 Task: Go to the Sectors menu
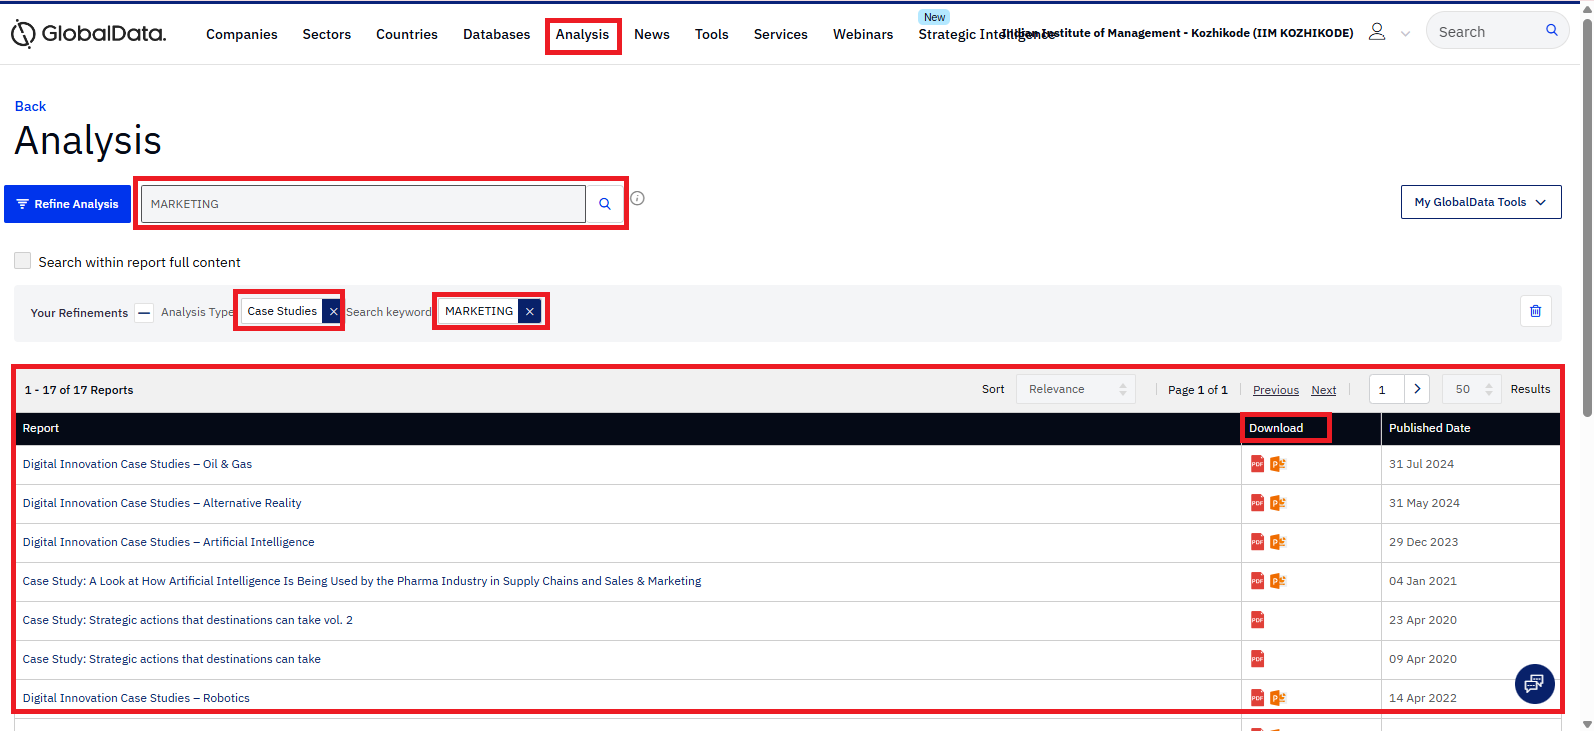(x=327, y=34)
